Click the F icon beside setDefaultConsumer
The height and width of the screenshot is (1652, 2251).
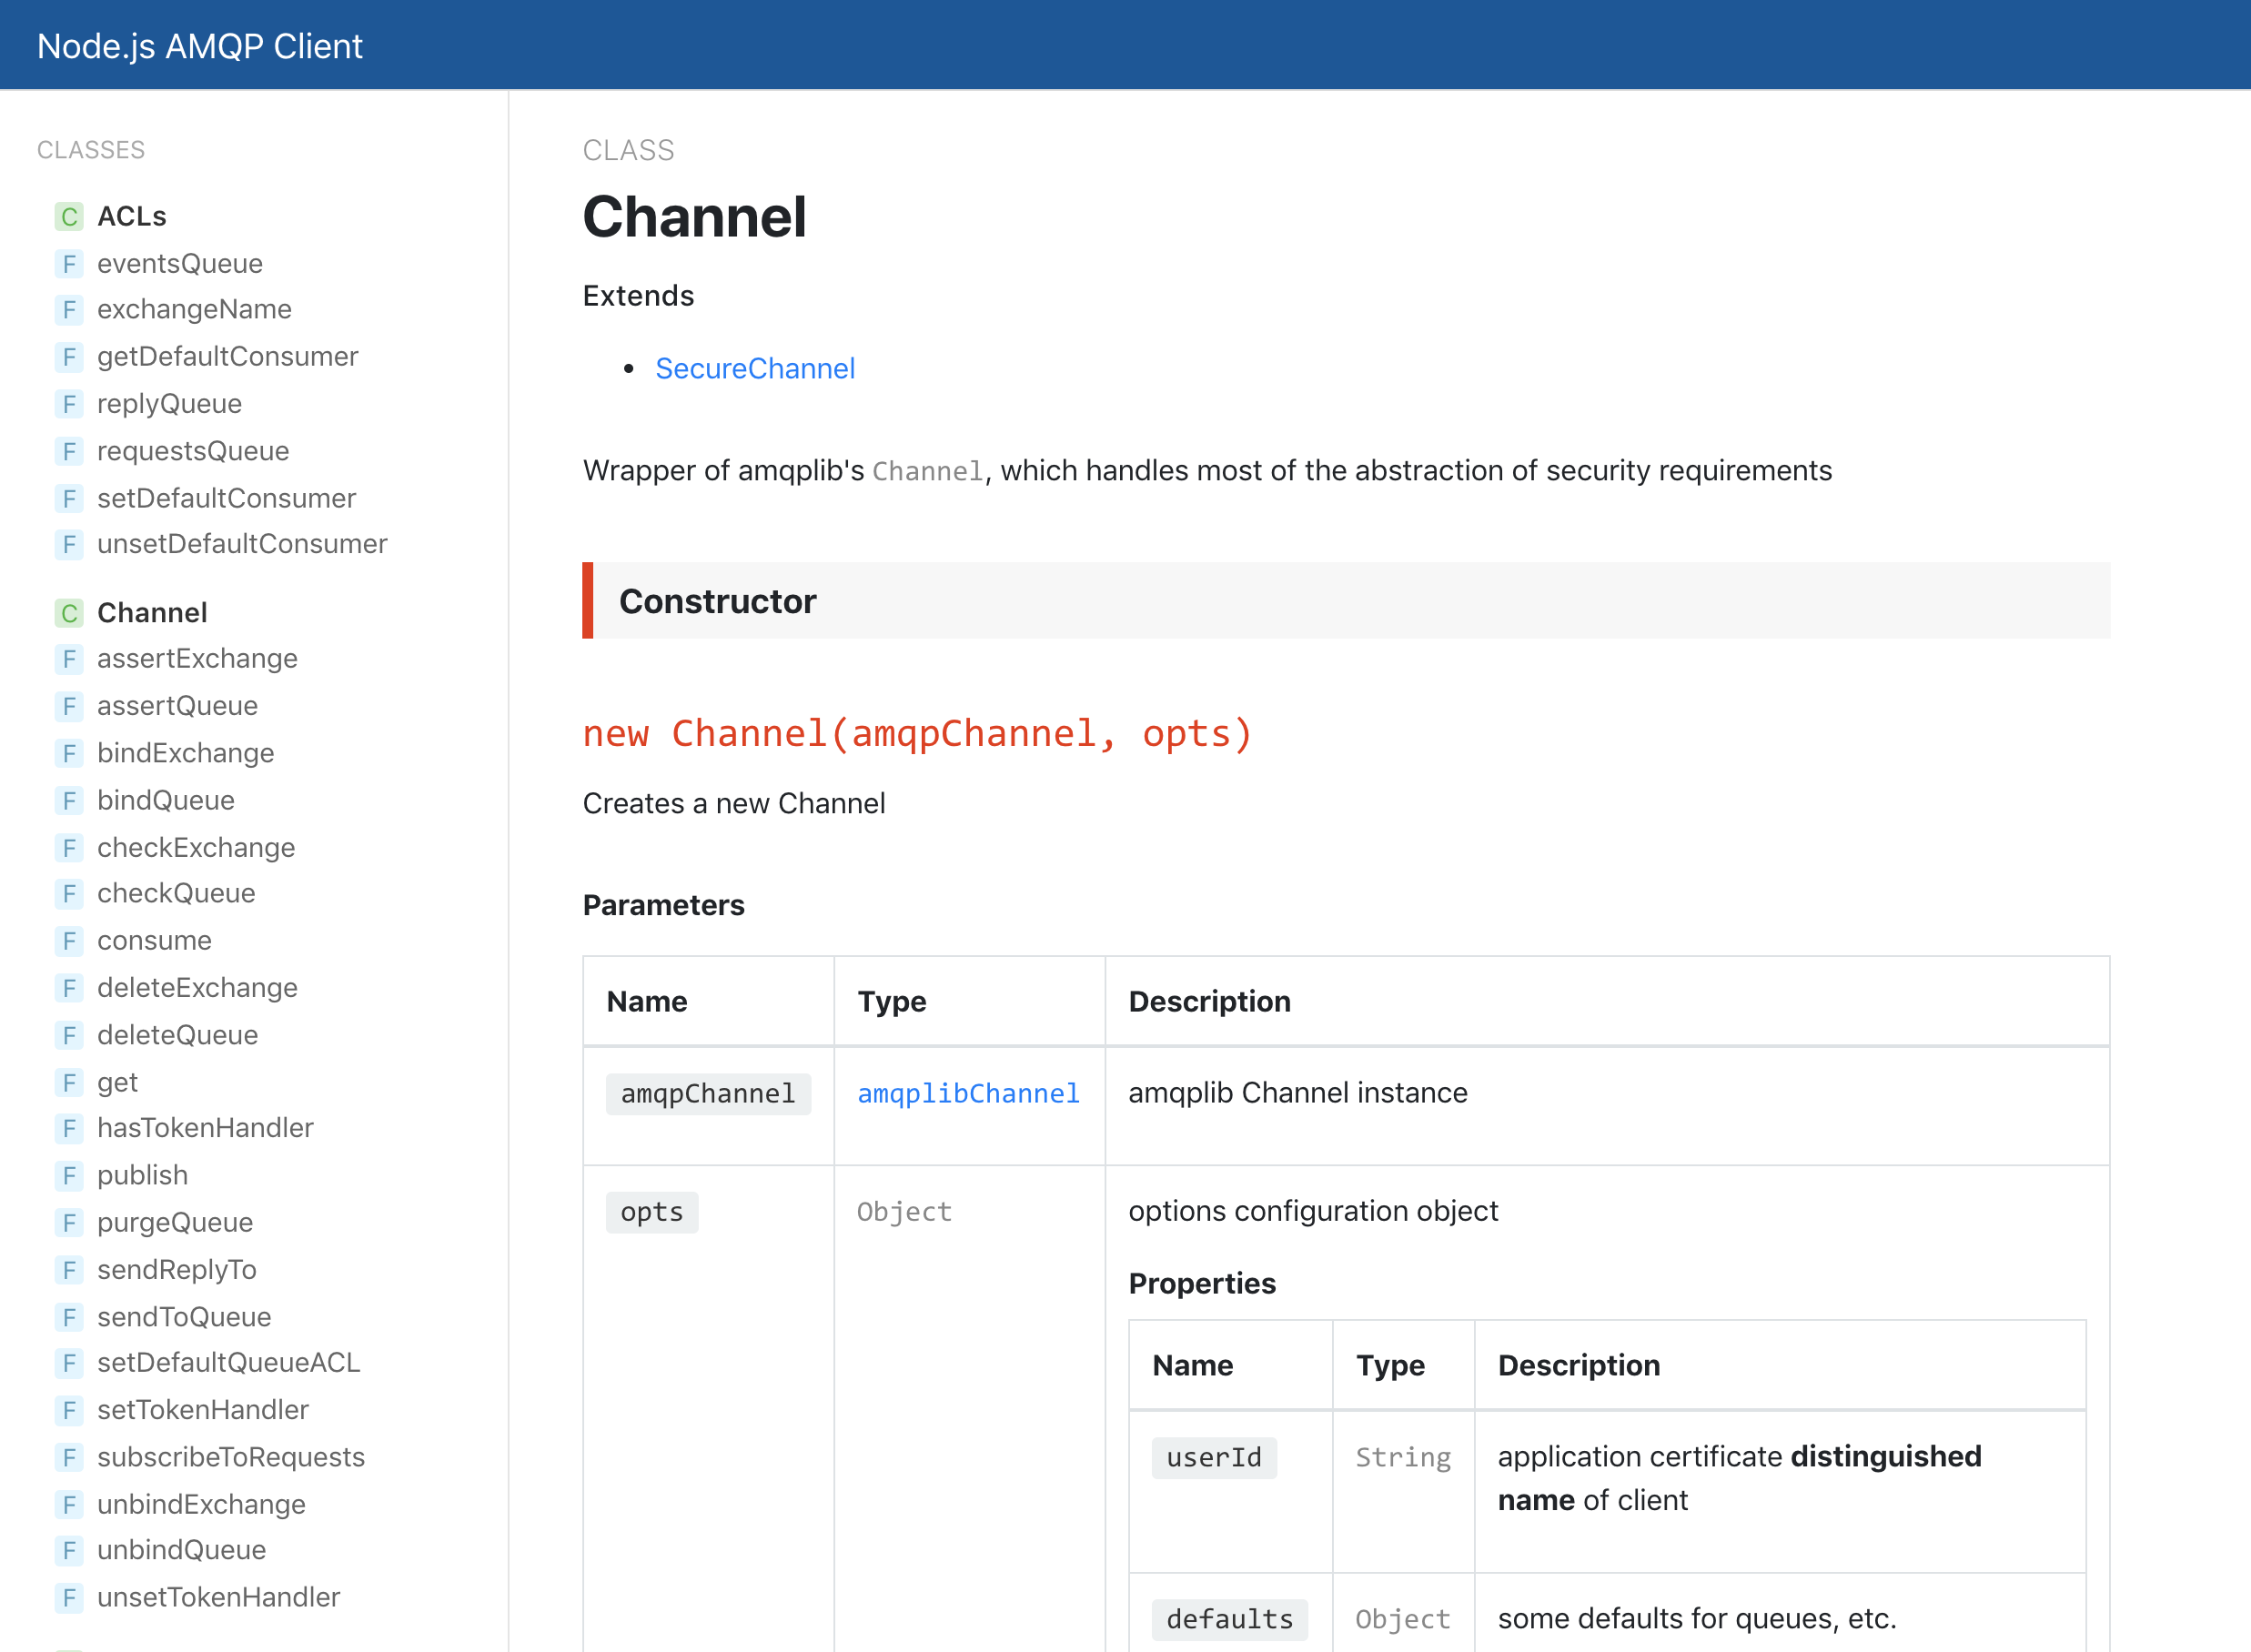(x=69, y=498)
